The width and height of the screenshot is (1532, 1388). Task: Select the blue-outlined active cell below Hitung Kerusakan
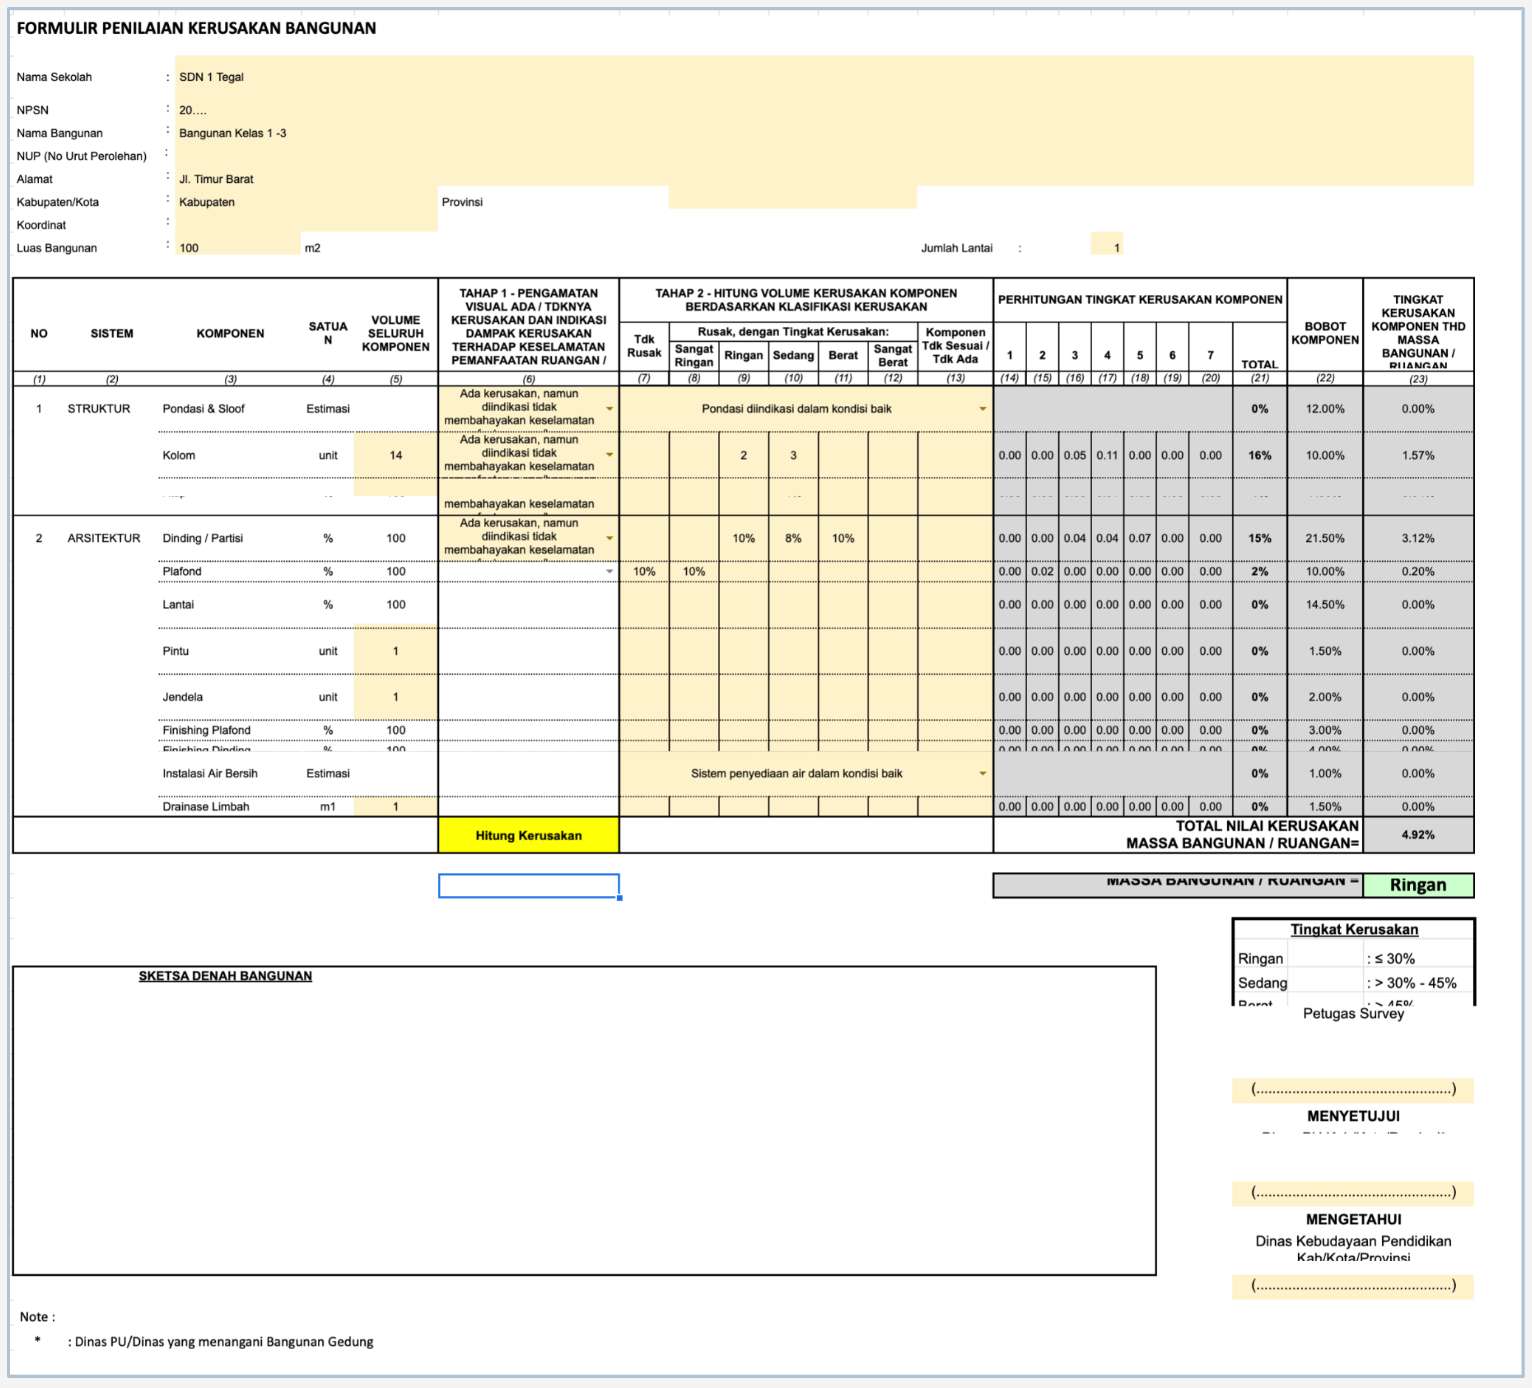coord(529,886)
